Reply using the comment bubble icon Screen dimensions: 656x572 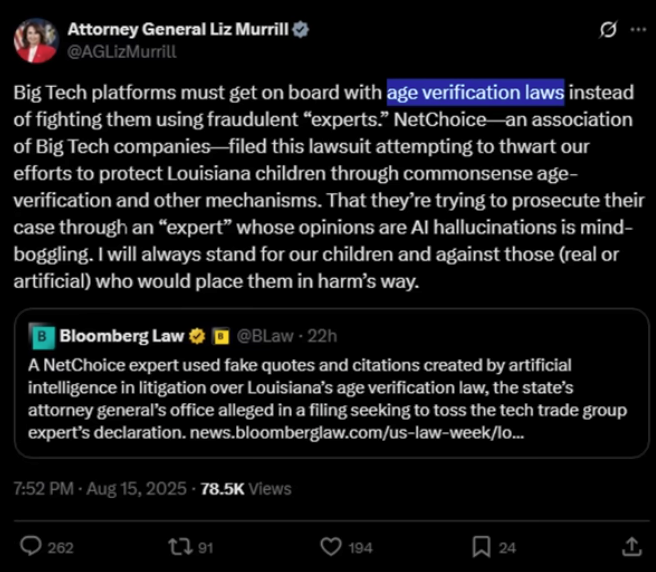(32, 546)
